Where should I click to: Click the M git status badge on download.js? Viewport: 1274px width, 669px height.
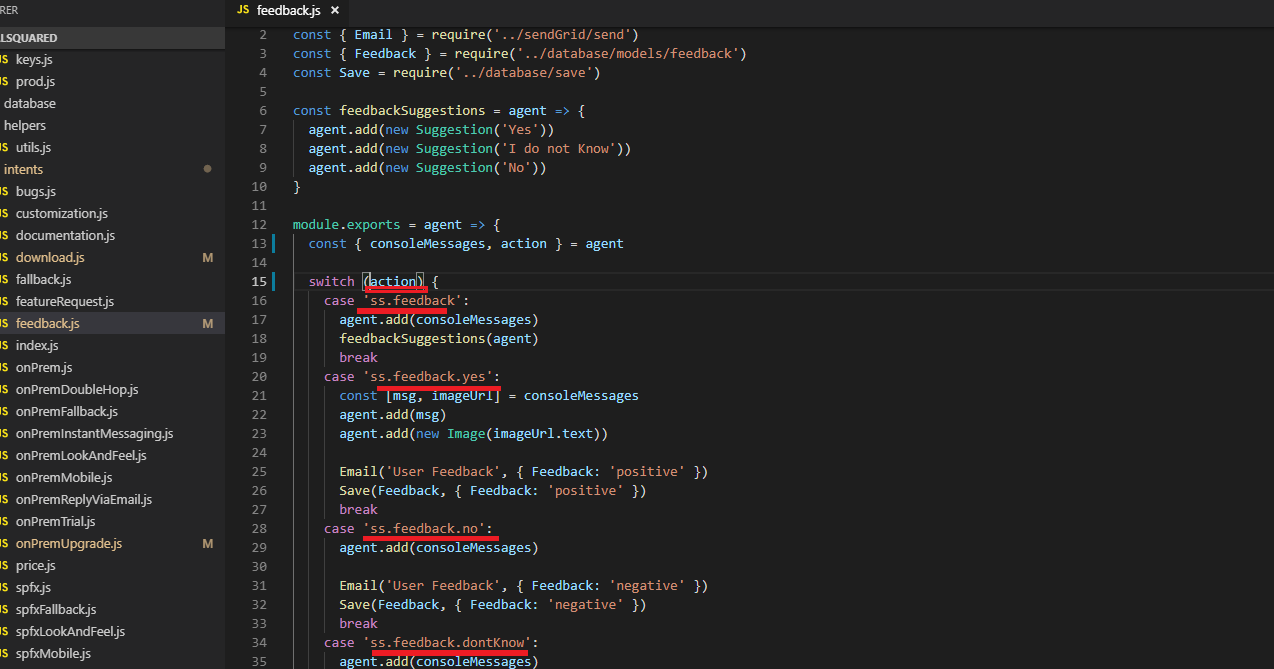coord(207,258)
